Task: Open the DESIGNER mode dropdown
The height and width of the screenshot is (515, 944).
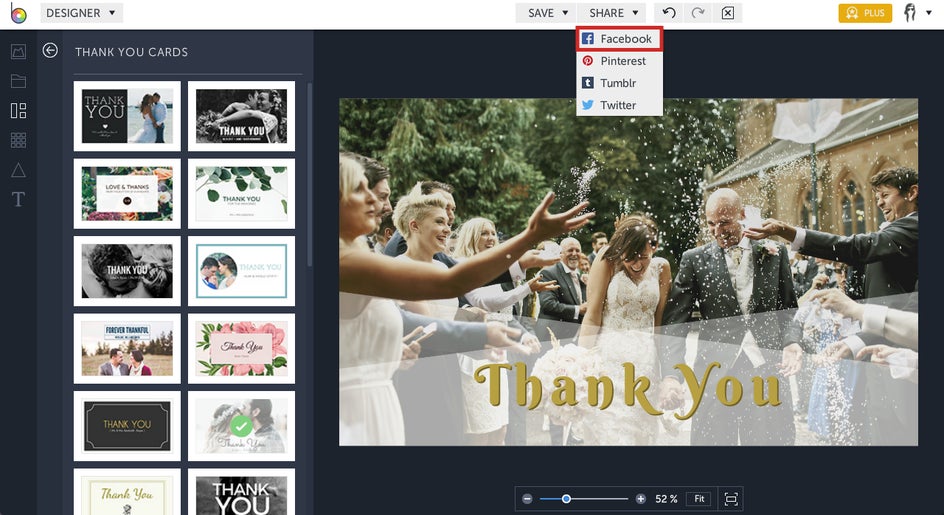Action: [81, 13]
